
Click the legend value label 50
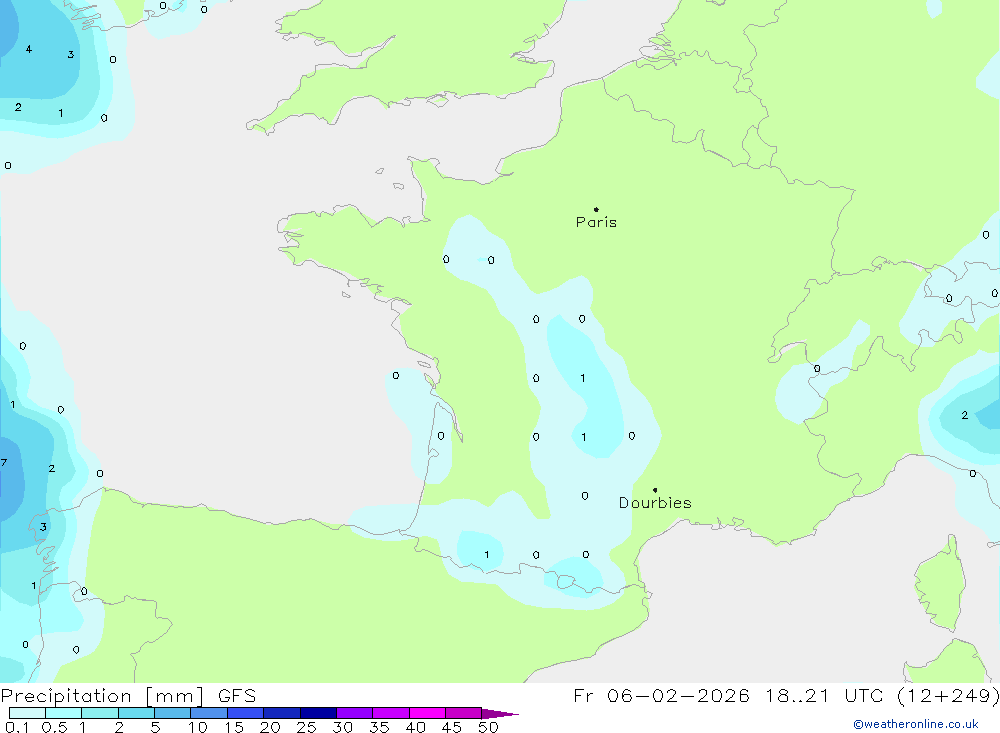[488, 727]
